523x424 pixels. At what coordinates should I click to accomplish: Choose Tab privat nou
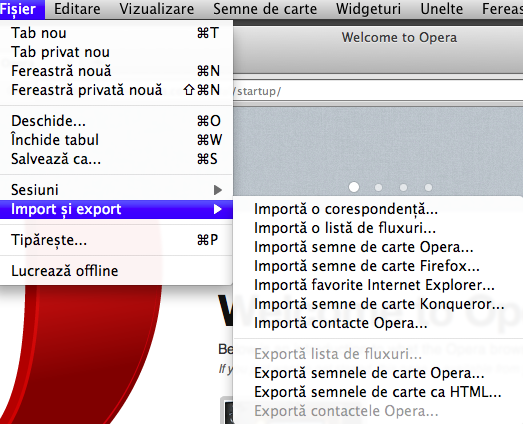(116, 52)
